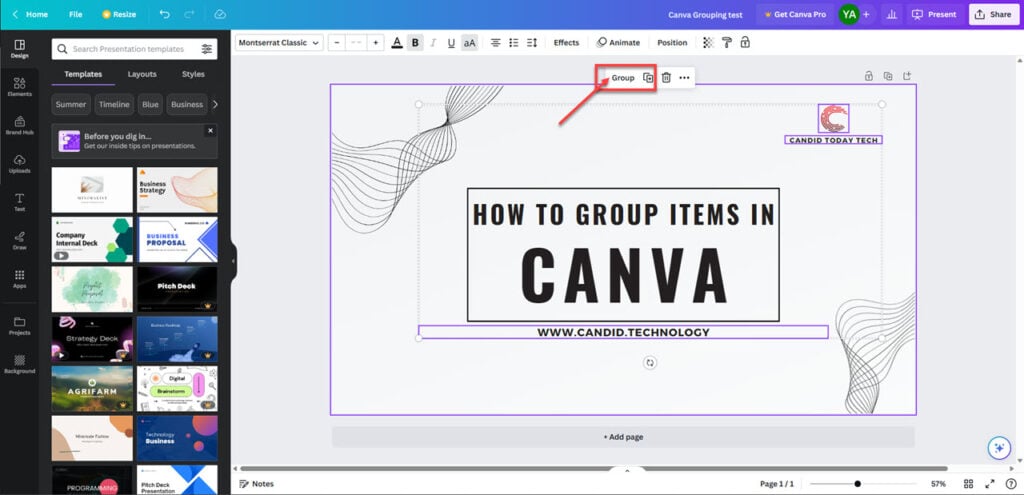This screenshot has width=1024, height=495.
Task: Toggle the lock icon in toolbar
Action: [745, 42]
